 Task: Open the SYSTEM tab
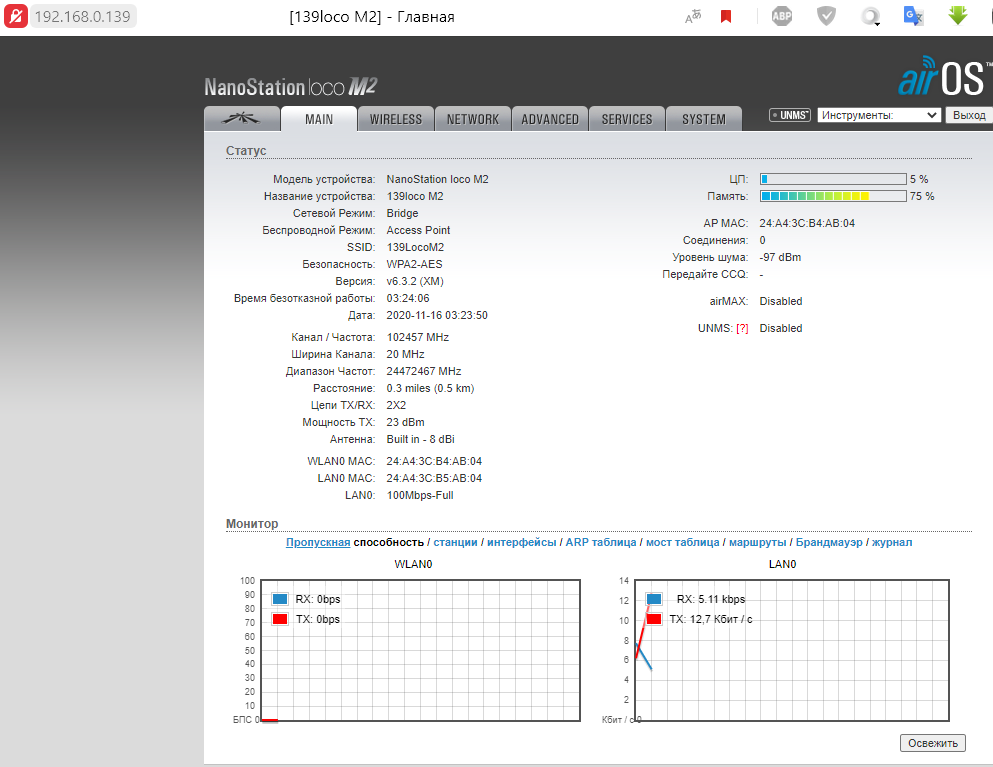[704, 119]
